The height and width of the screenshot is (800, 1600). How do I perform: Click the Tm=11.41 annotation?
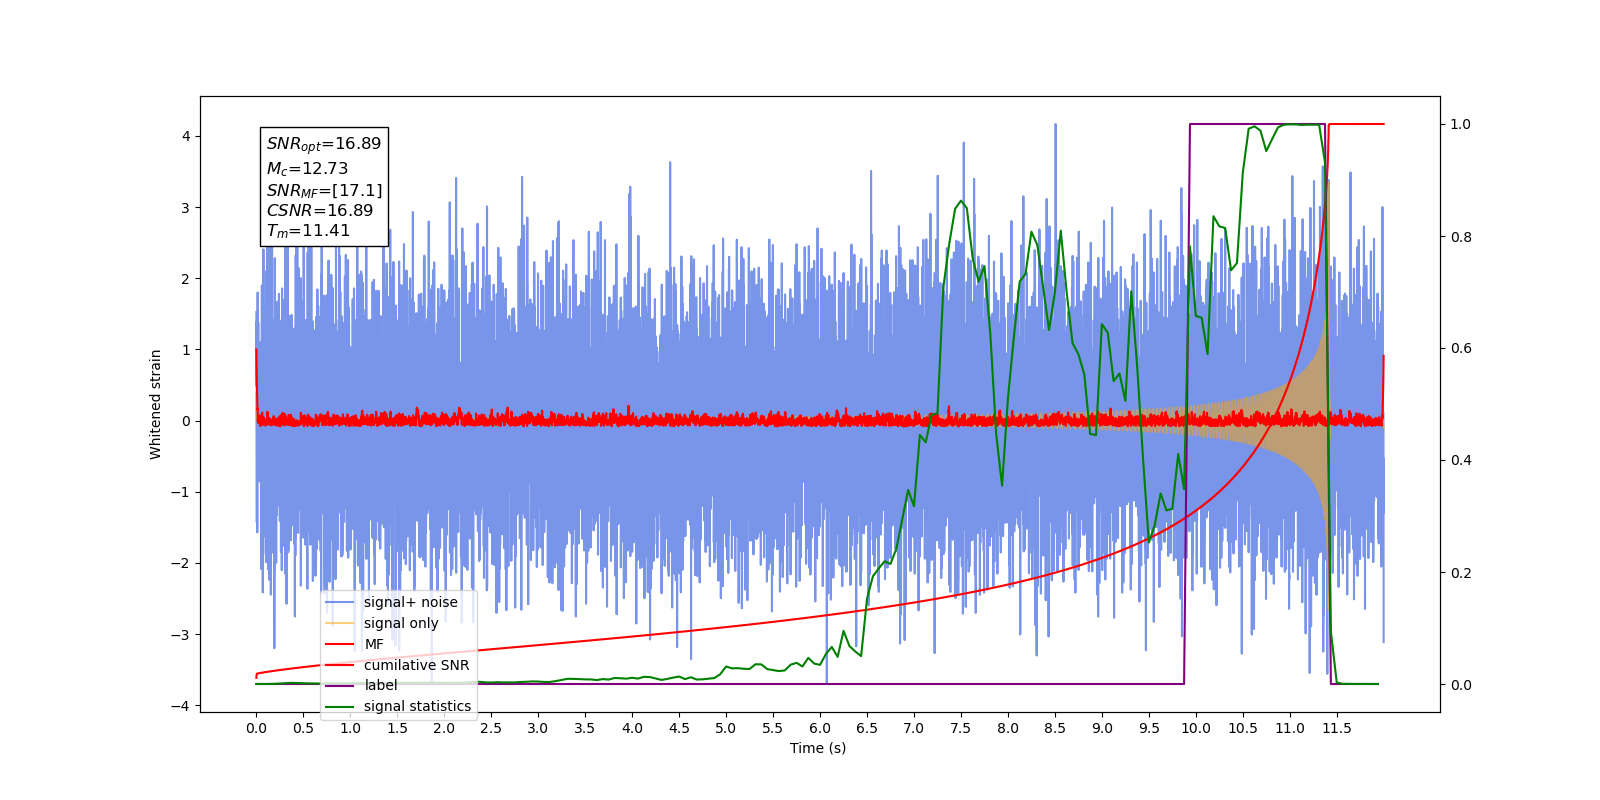pos(308,231)
